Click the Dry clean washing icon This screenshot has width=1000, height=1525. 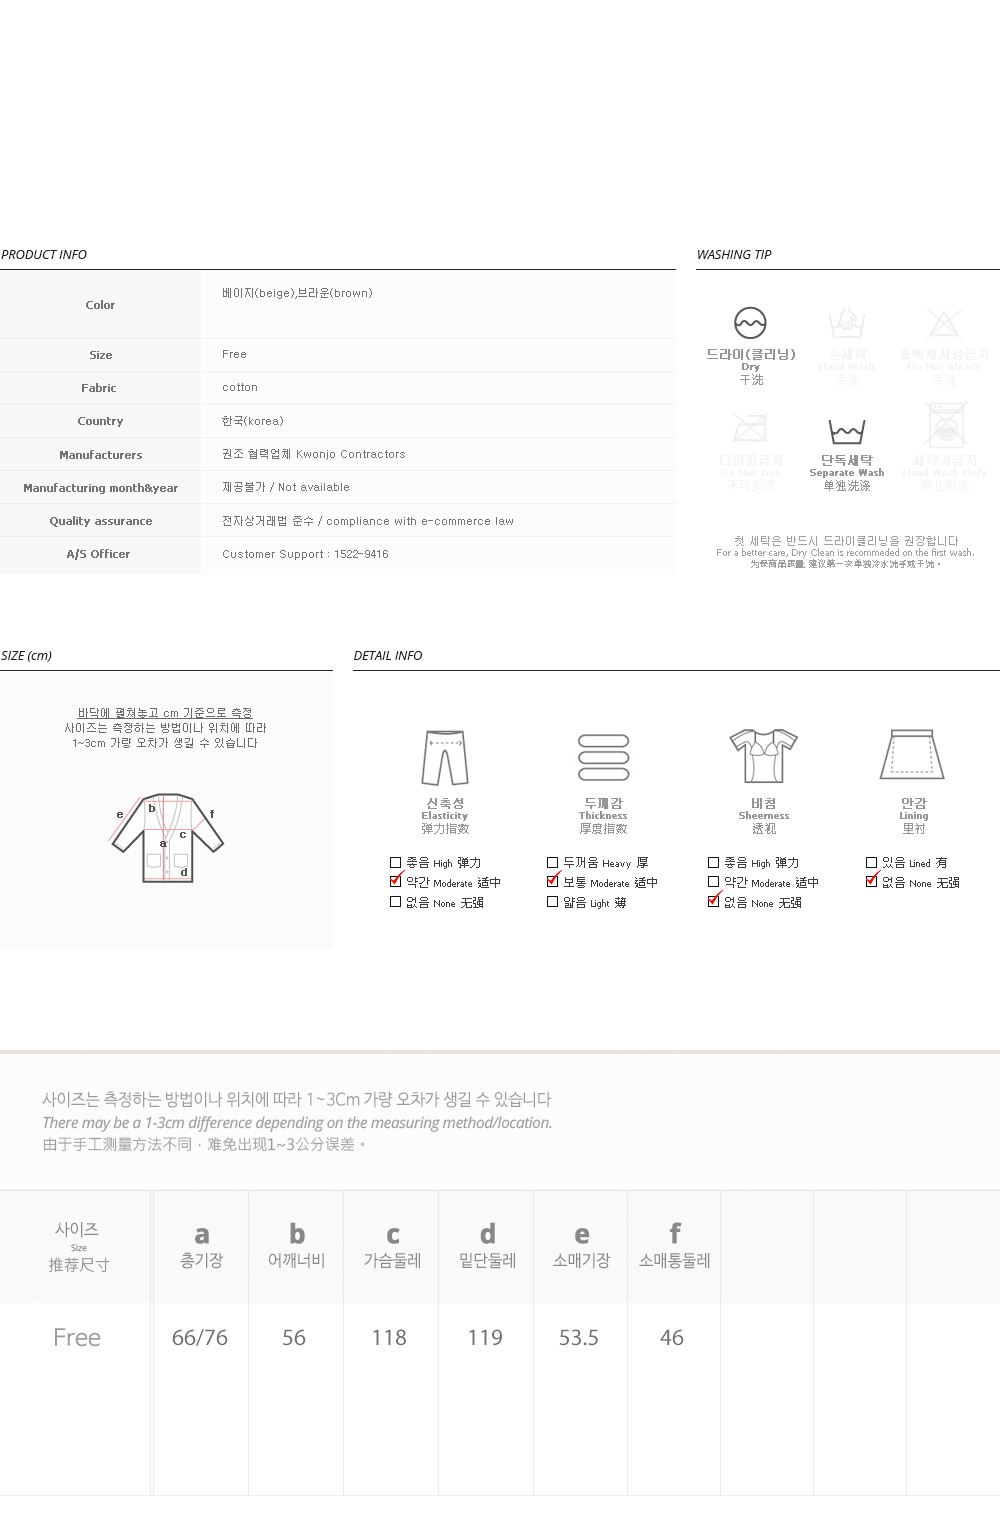[x=750, y=323]
